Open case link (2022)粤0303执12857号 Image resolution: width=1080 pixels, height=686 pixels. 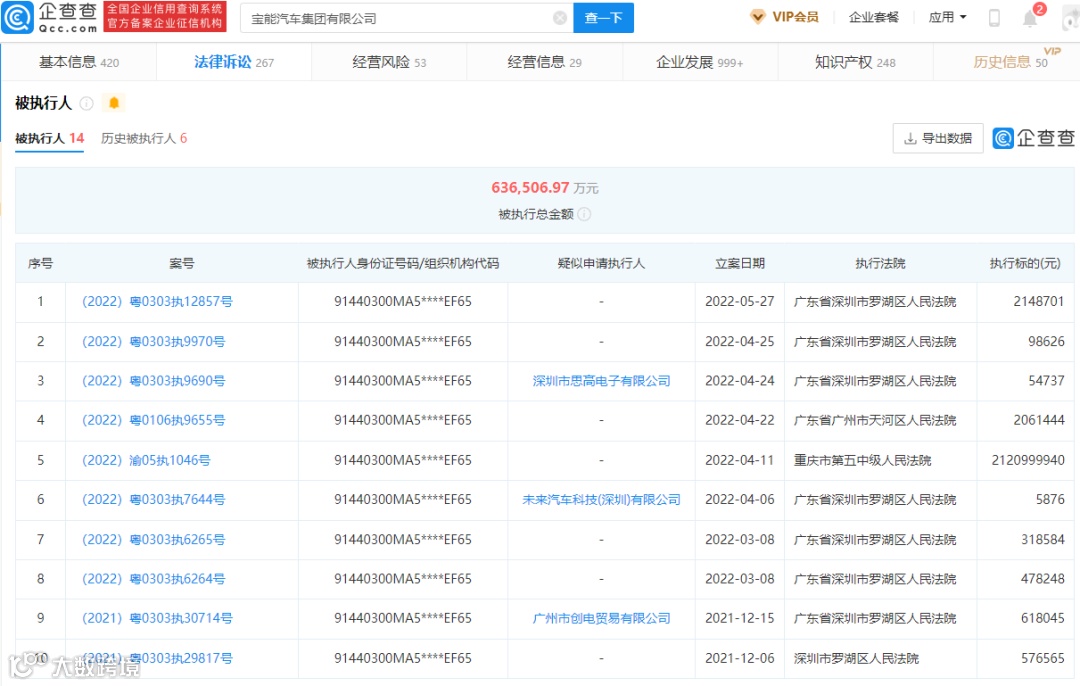157,302
